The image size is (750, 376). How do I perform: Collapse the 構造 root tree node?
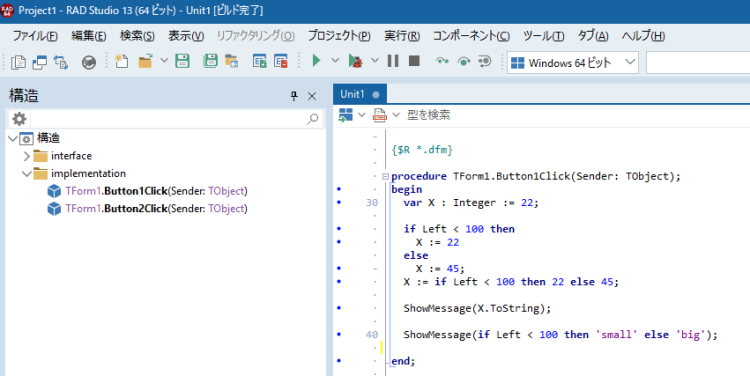13,139
